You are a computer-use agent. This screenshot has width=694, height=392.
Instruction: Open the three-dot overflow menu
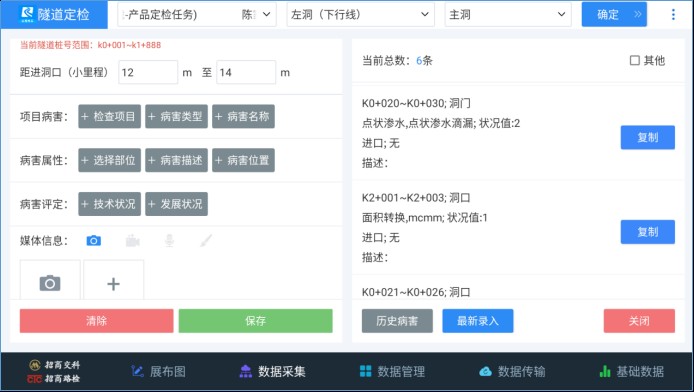pyautogui.click(x=673, y=15)
